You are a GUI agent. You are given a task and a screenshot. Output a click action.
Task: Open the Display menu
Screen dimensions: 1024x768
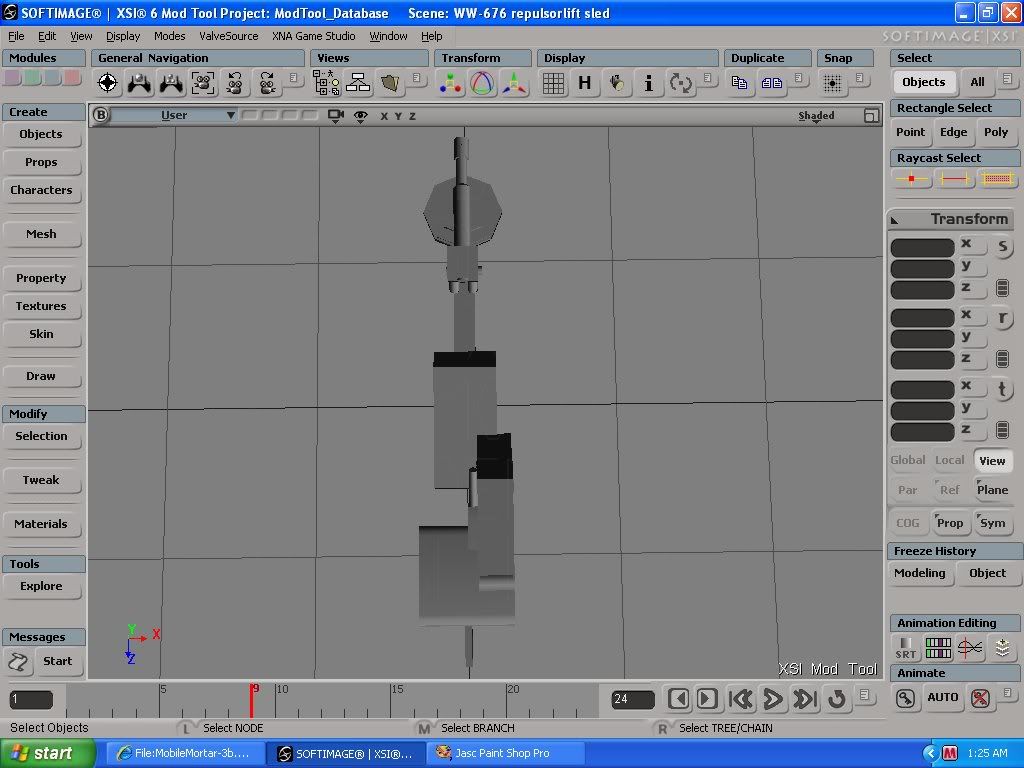pyautogui.click(x=123, y=36)
